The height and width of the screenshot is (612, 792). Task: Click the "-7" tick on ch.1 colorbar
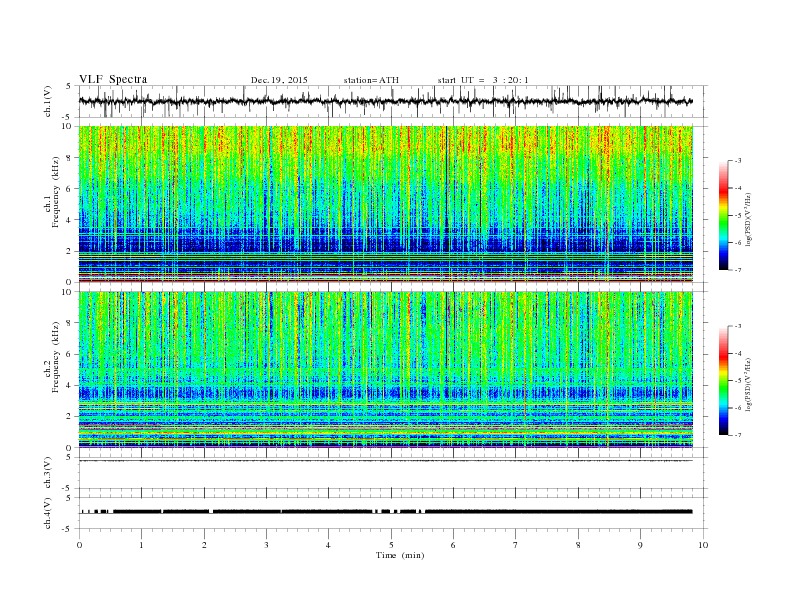738,270
